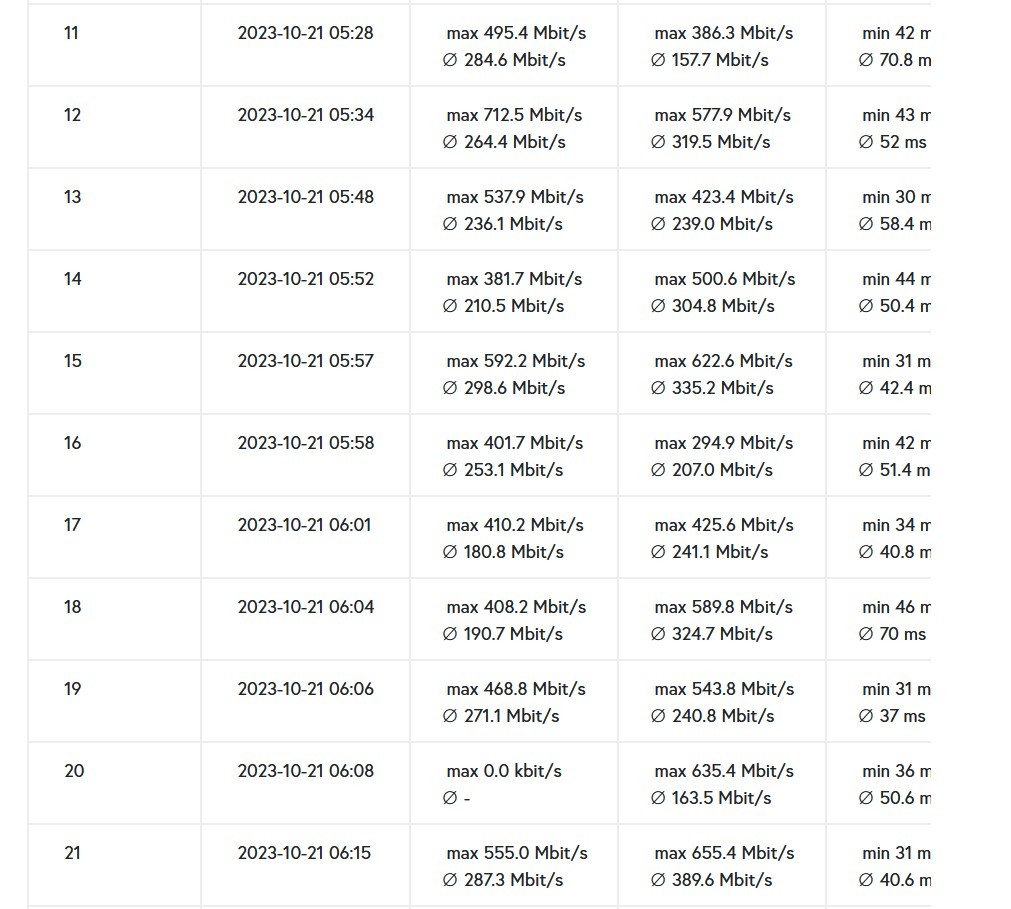
Task: Select the ∅ 239.0 Mbit/s average value
Action: click(711, 224)
